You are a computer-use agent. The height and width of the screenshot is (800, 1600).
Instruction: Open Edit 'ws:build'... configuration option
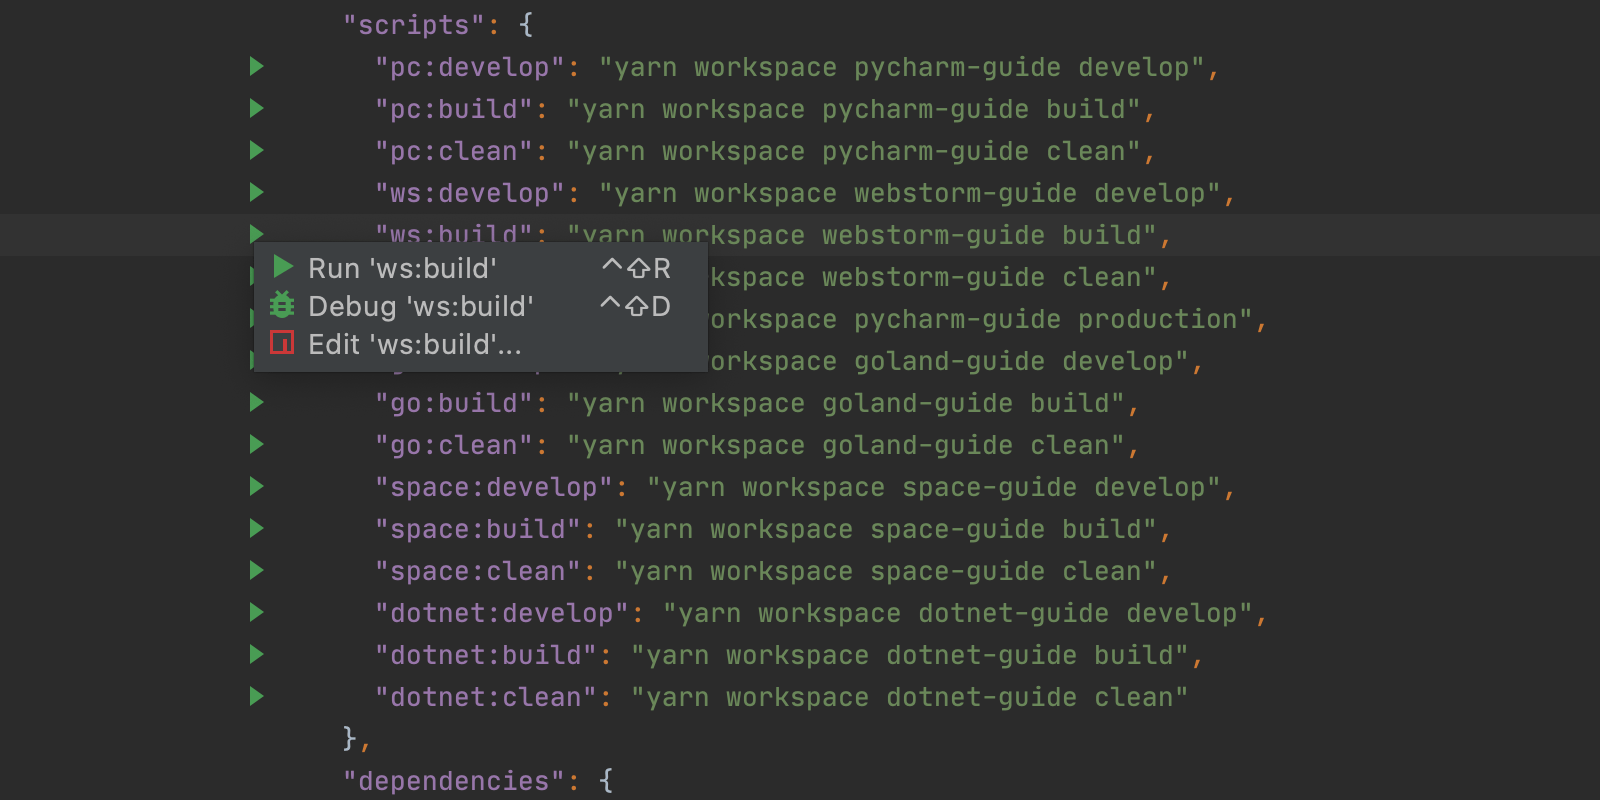pyautogui.click(x=414, y=344)
